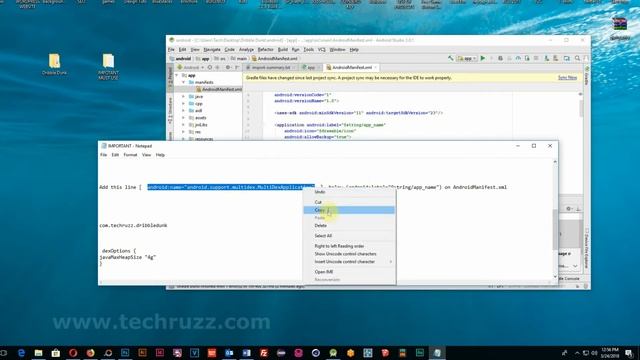640x360 pixels.
Task: Collapse the manifests folder node
Action: point(183,82)
